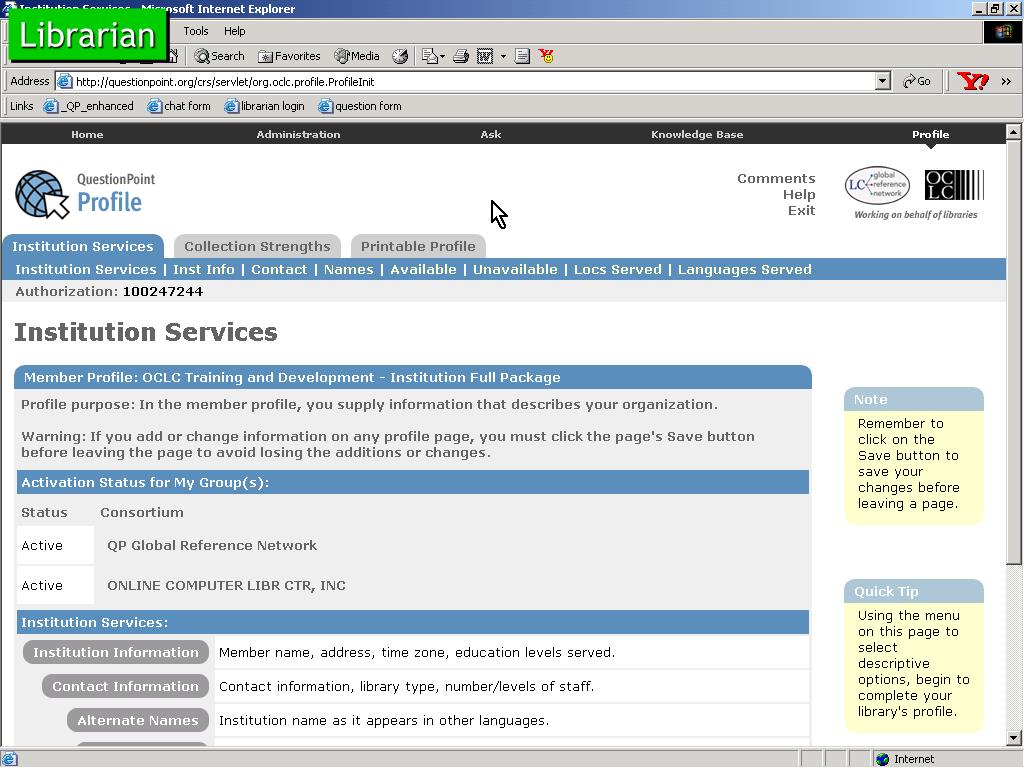Open Knowledge Base in navigation bar
The width and height of the screenshot is (1024, 768).
pos(697,134)
